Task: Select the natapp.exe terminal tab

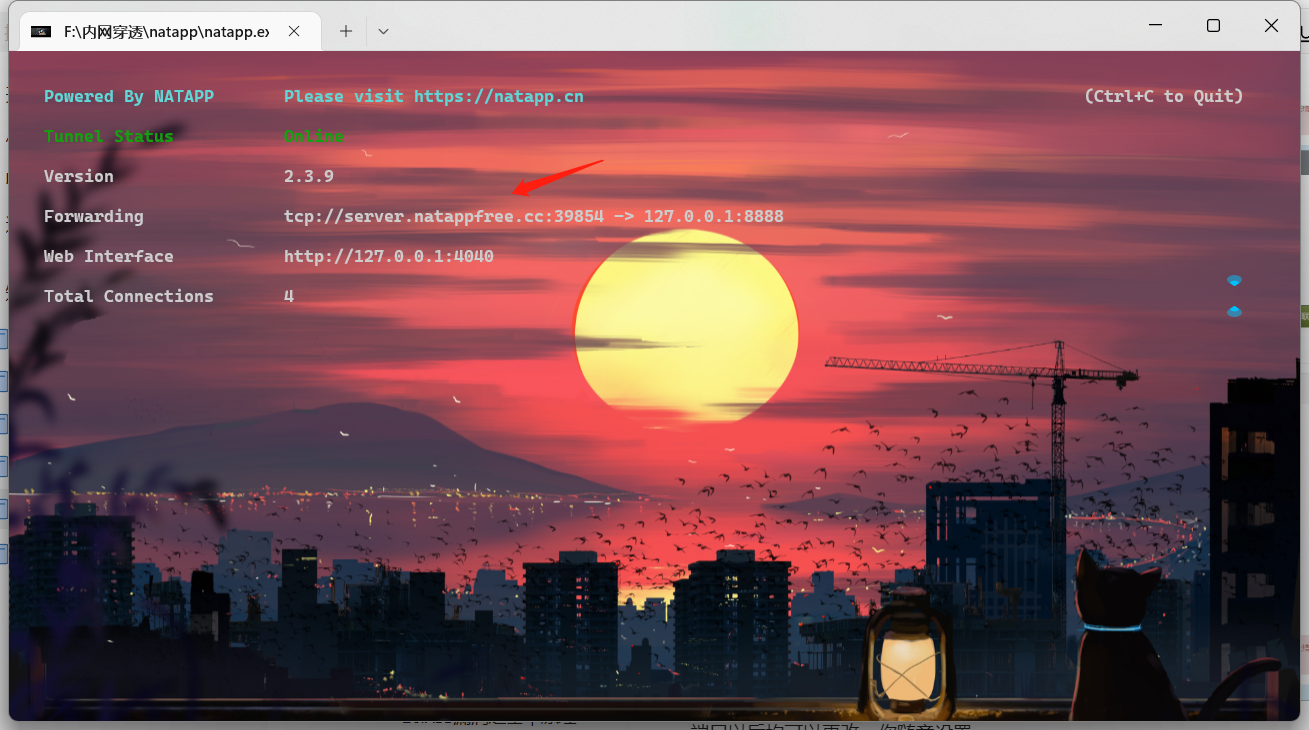Action: [168, 31]
